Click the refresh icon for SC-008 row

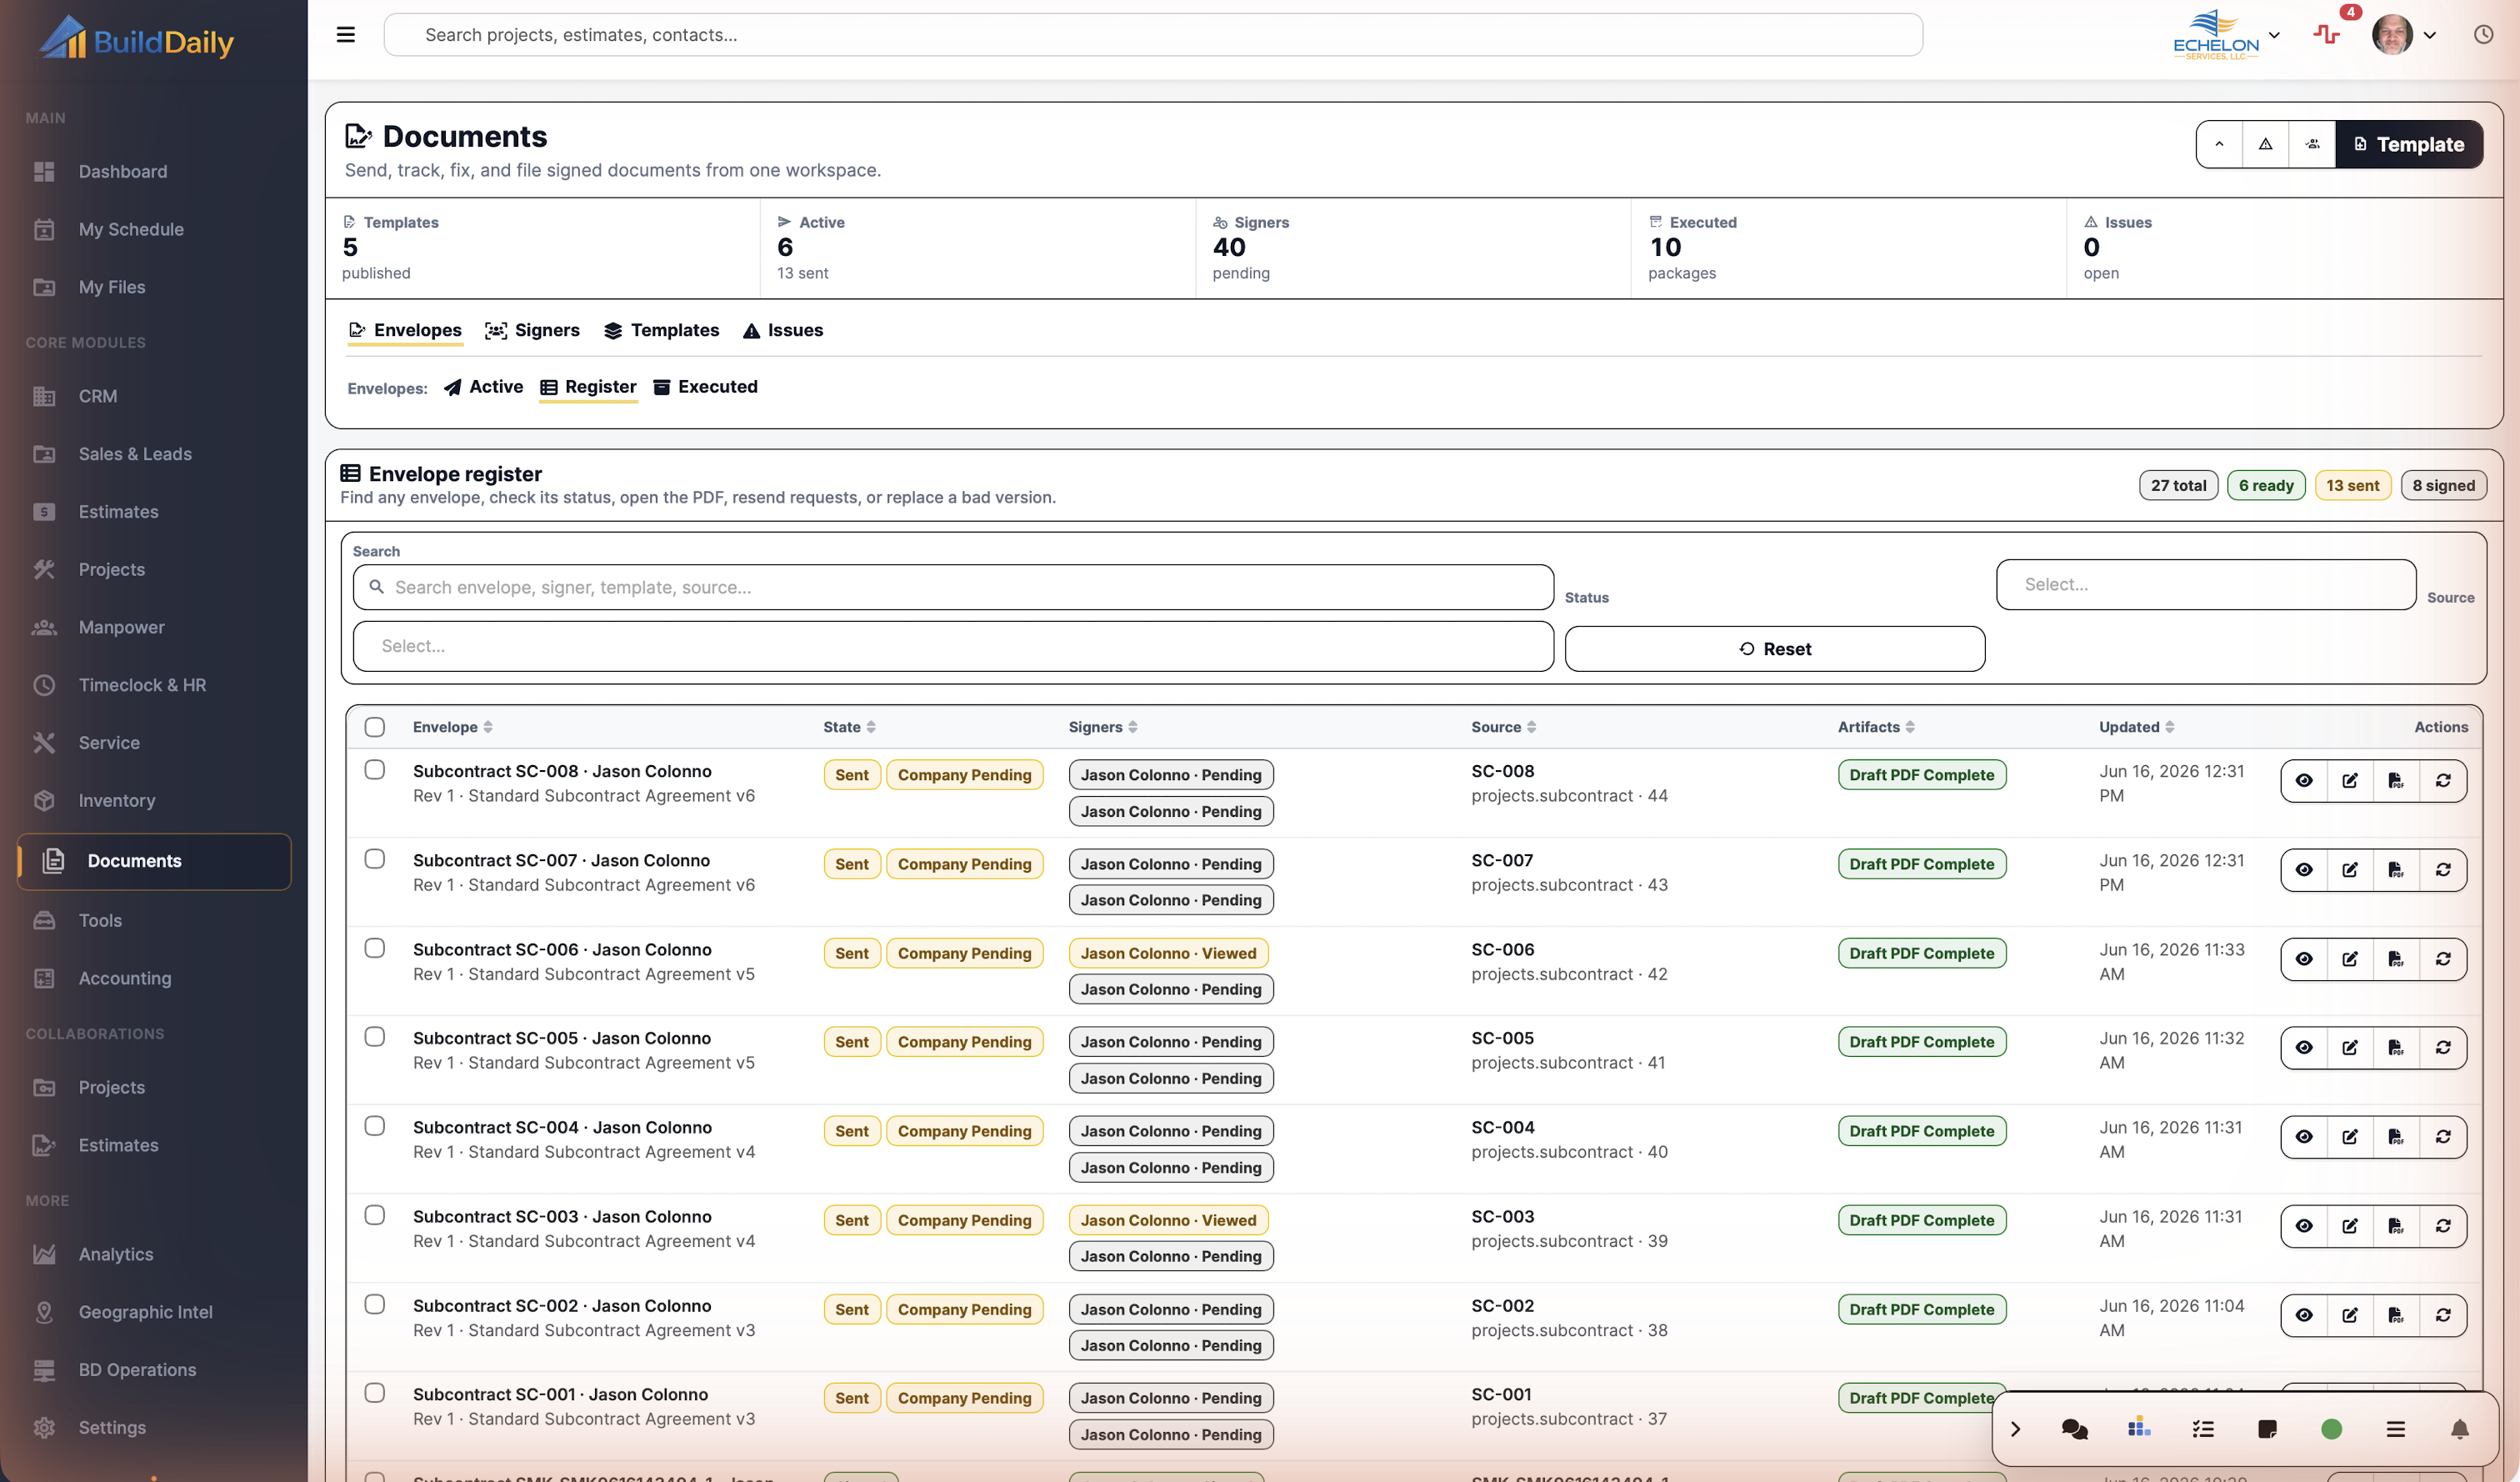point(2443,781)
